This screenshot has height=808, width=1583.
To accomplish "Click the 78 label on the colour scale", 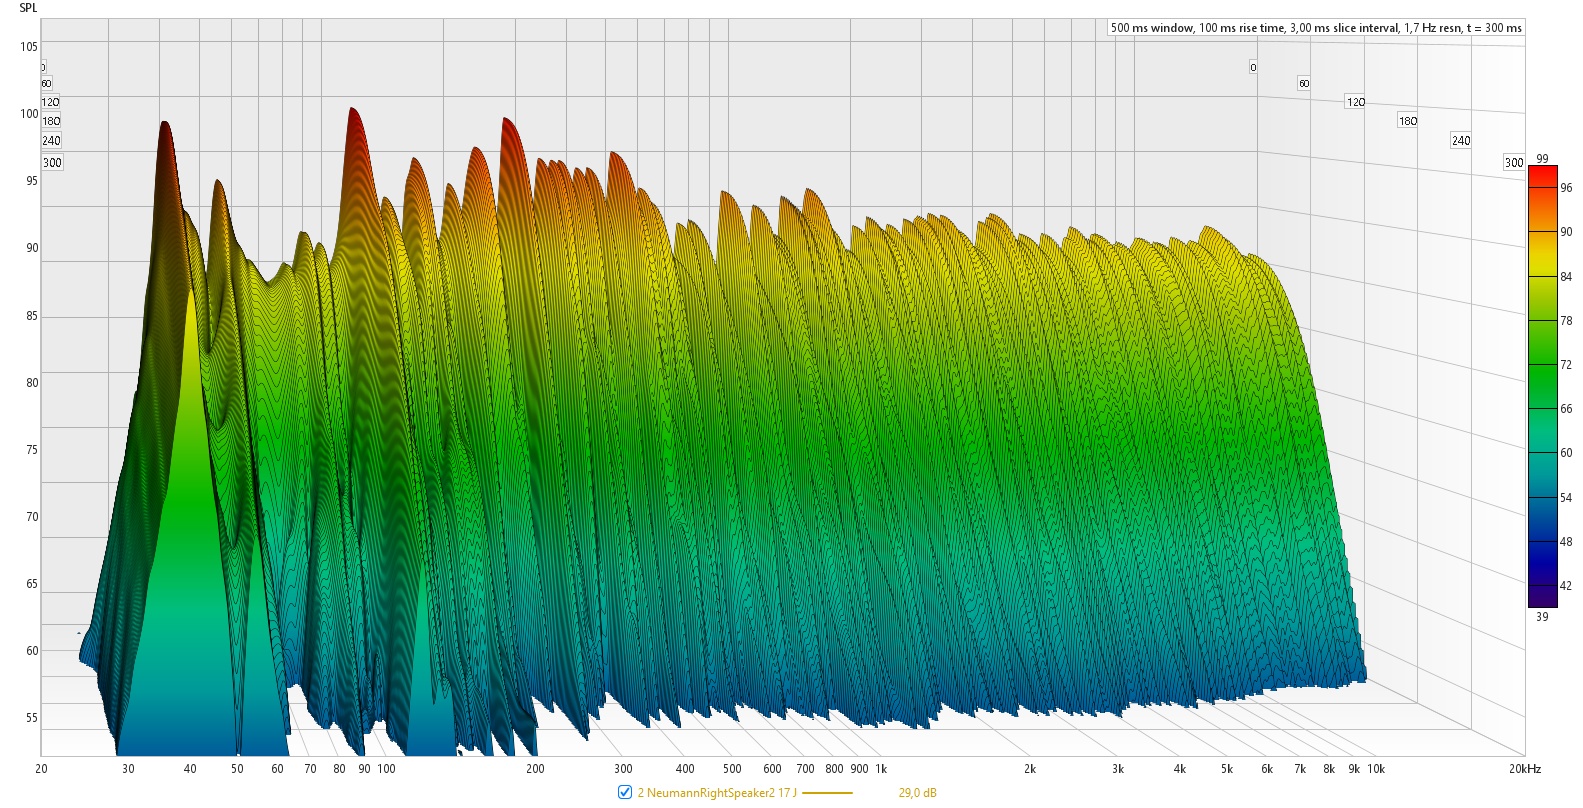I will point(1566,321).
